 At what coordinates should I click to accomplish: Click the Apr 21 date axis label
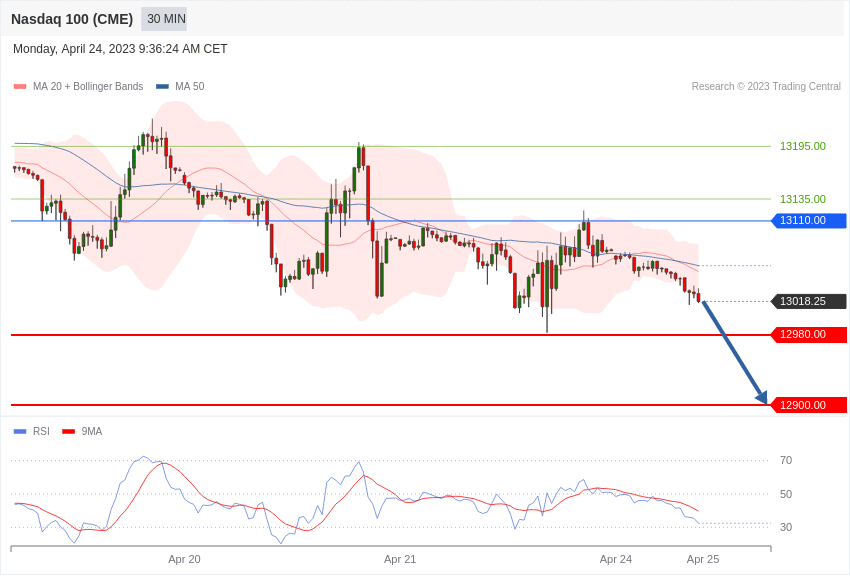click(x=400, y=559)
